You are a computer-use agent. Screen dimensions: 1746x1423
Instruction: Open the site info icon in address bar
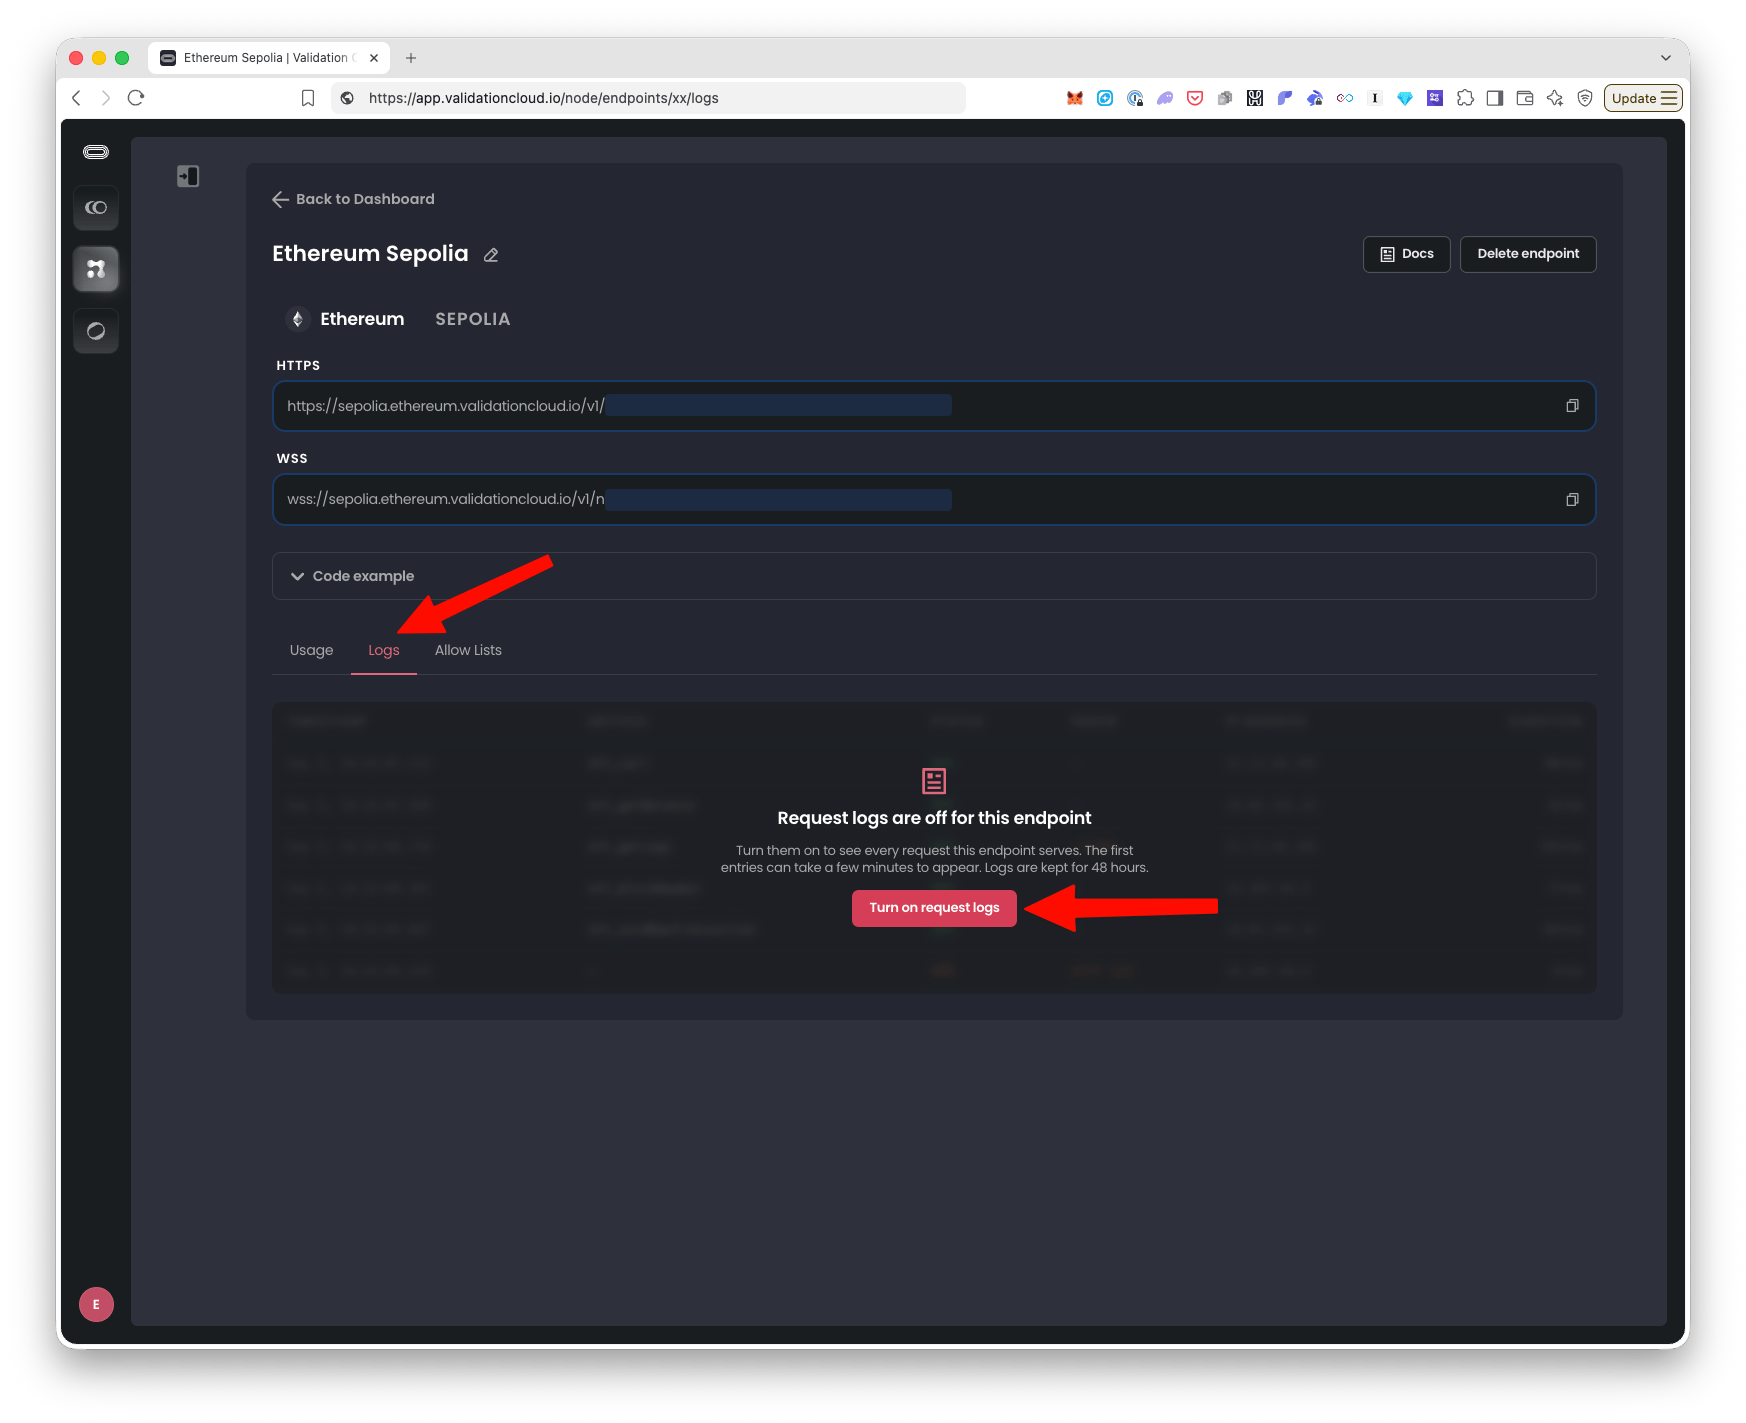click(x=347, y=98)
